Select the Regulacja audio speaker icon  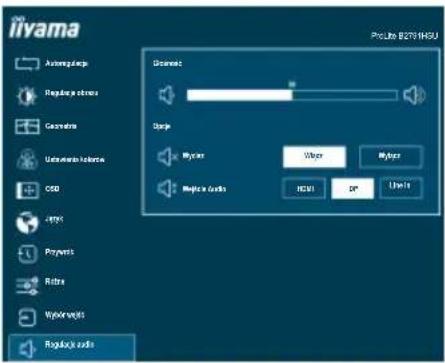click(27, 349)
